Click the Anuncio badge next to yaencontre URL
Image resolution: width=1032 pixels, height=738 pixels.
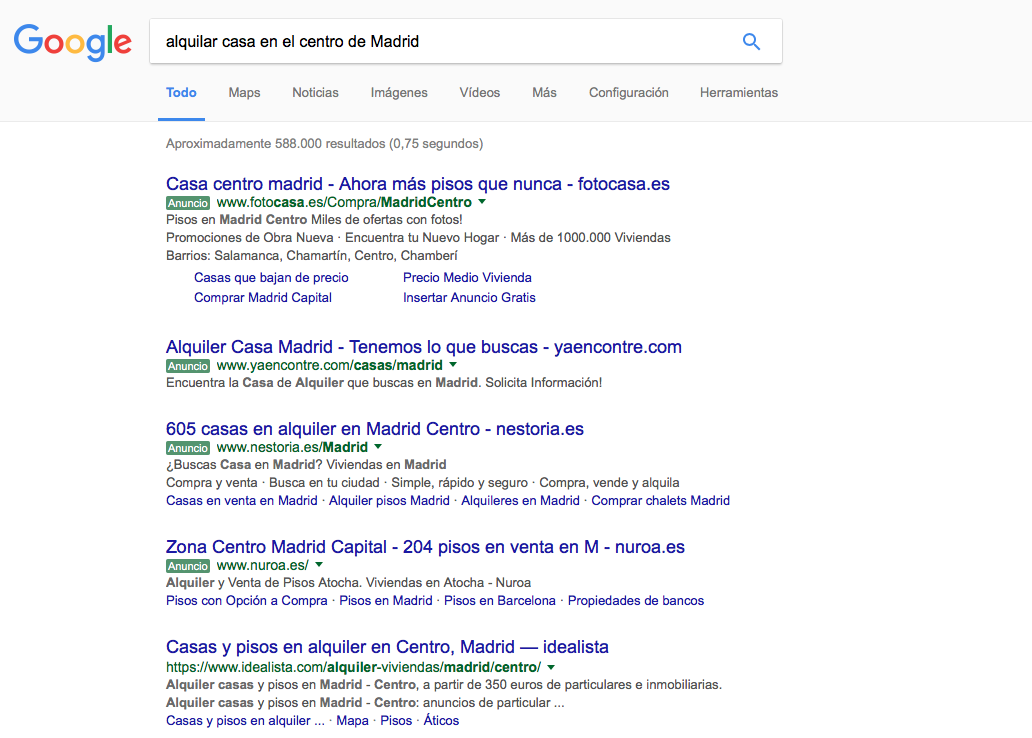click(188, 366)
